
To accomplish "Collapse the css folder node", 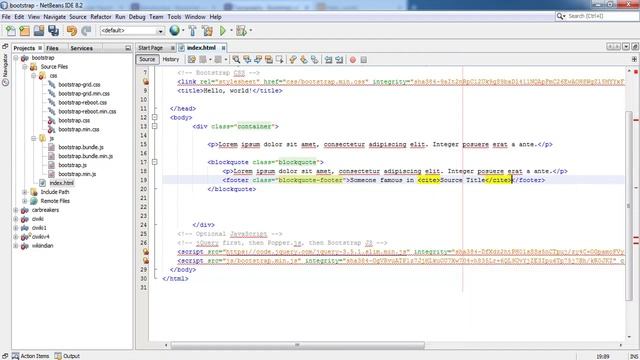I will click(x=34, y=76).
